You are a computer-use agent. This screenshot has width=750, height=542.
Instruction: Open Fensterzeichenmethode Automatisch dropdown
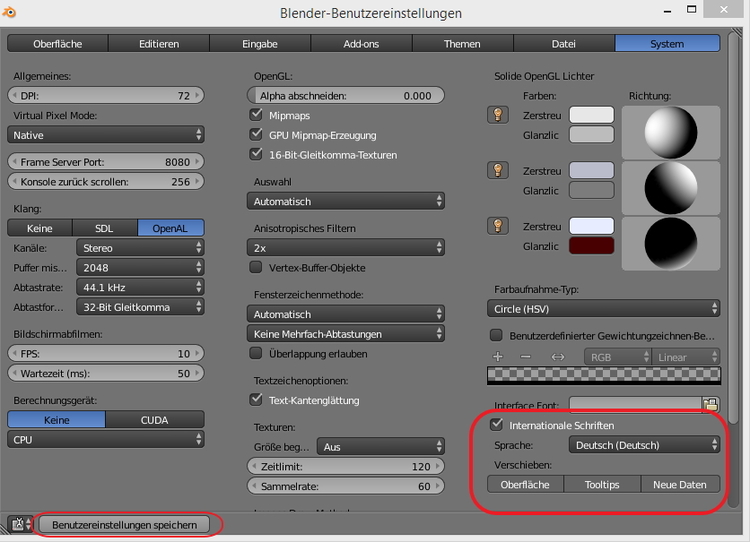(346, 314)
